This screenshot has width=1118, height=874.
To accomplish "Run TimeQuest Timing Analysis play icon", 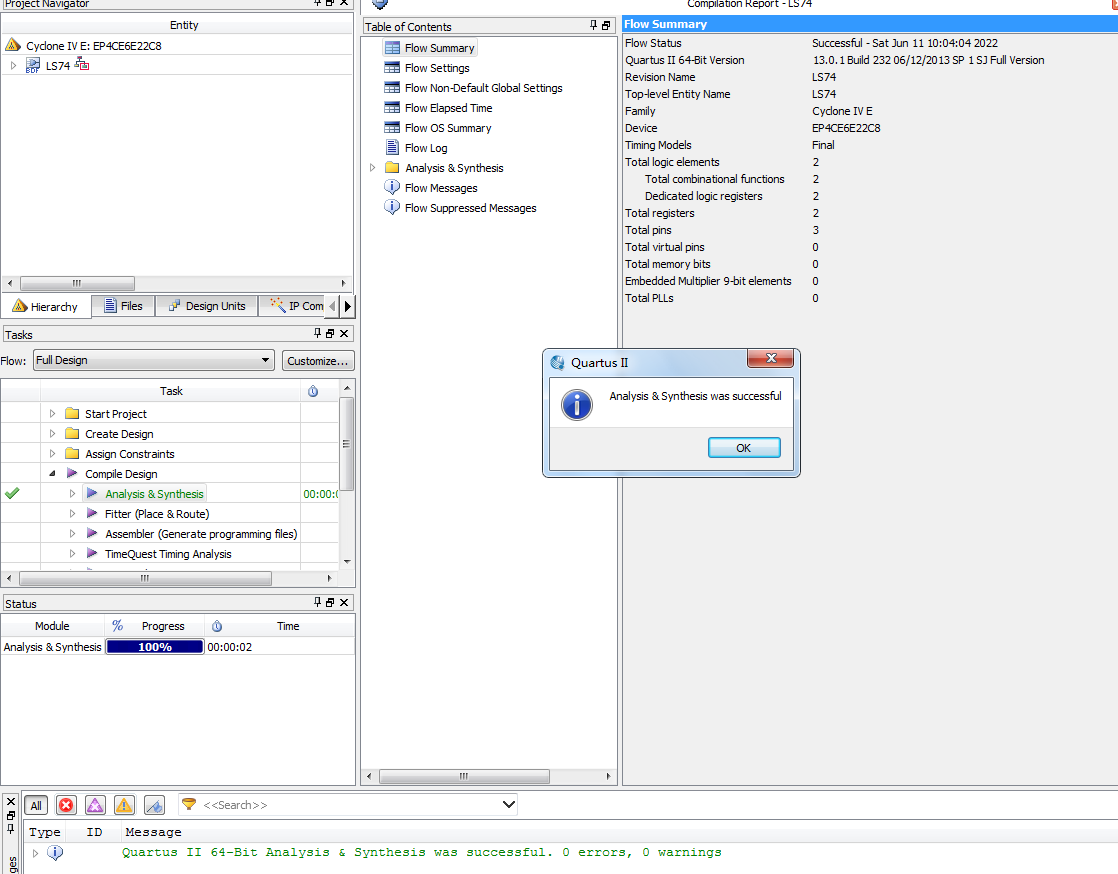I will pyautogui.click(x=92, y=553).
